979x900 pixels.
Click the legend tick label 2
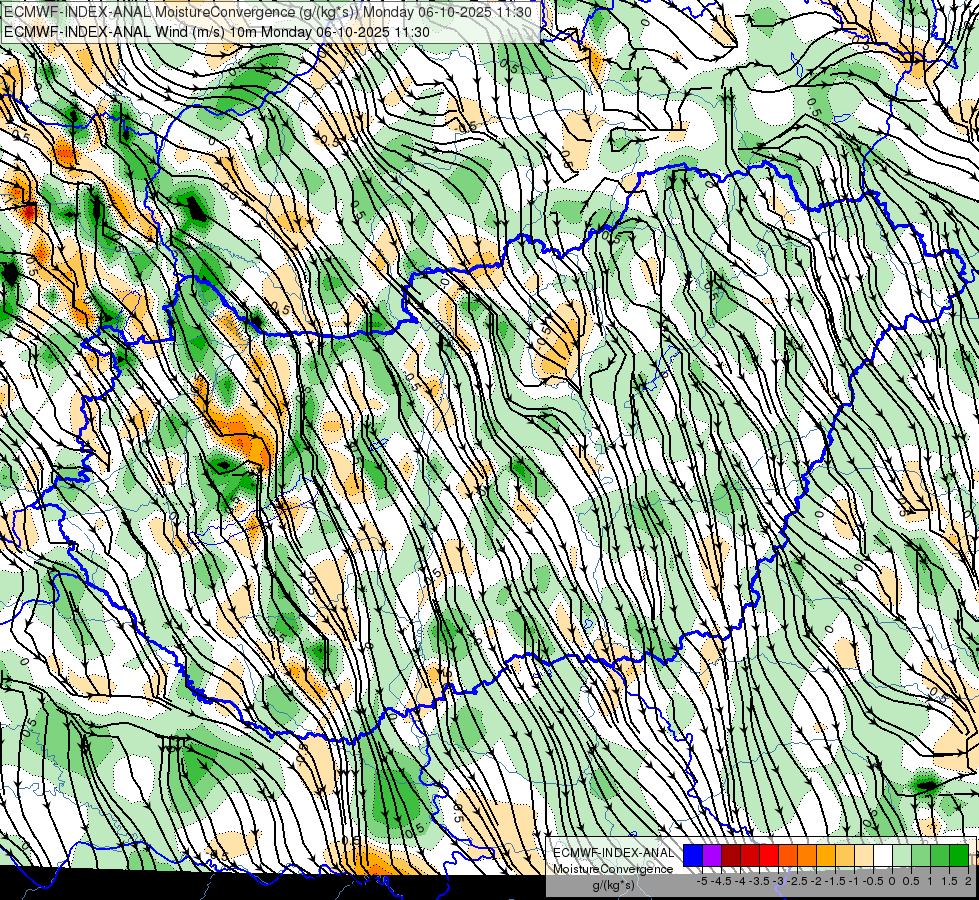click(x=968, y=881)
